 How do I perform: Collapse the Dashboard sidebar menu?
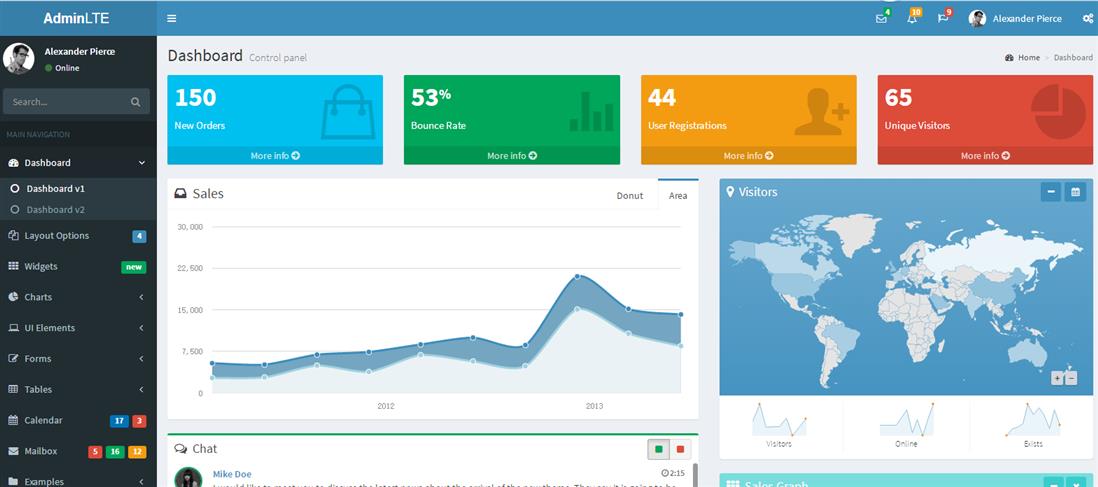pos(78,163)
